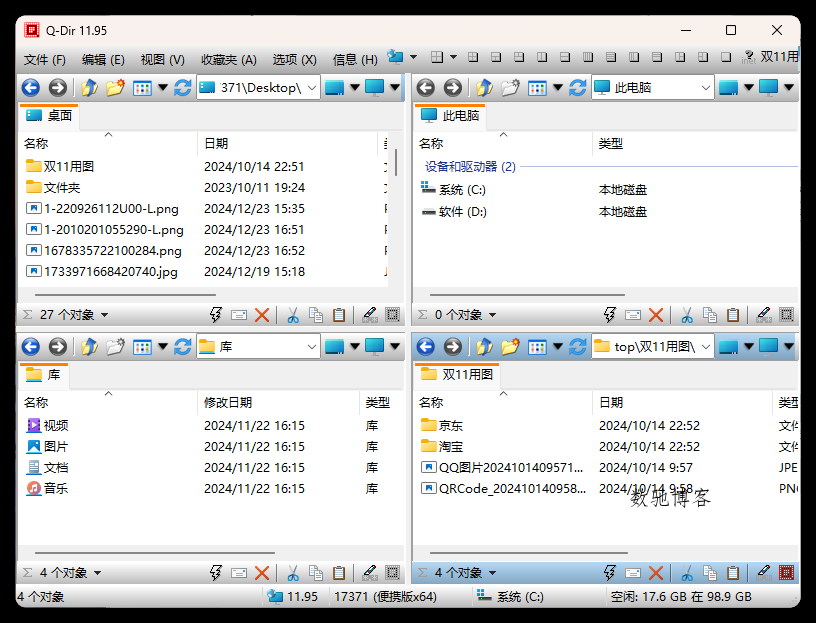The height and width of the screenshot is (623, 816).
Task: Sort by 日期 column in 桌面 pane
Action: coord(287,144)
